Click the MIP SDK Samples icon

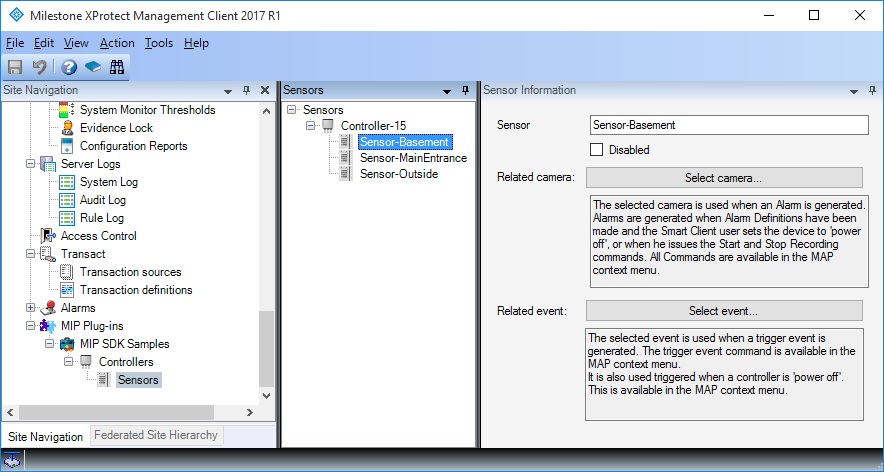67,344
